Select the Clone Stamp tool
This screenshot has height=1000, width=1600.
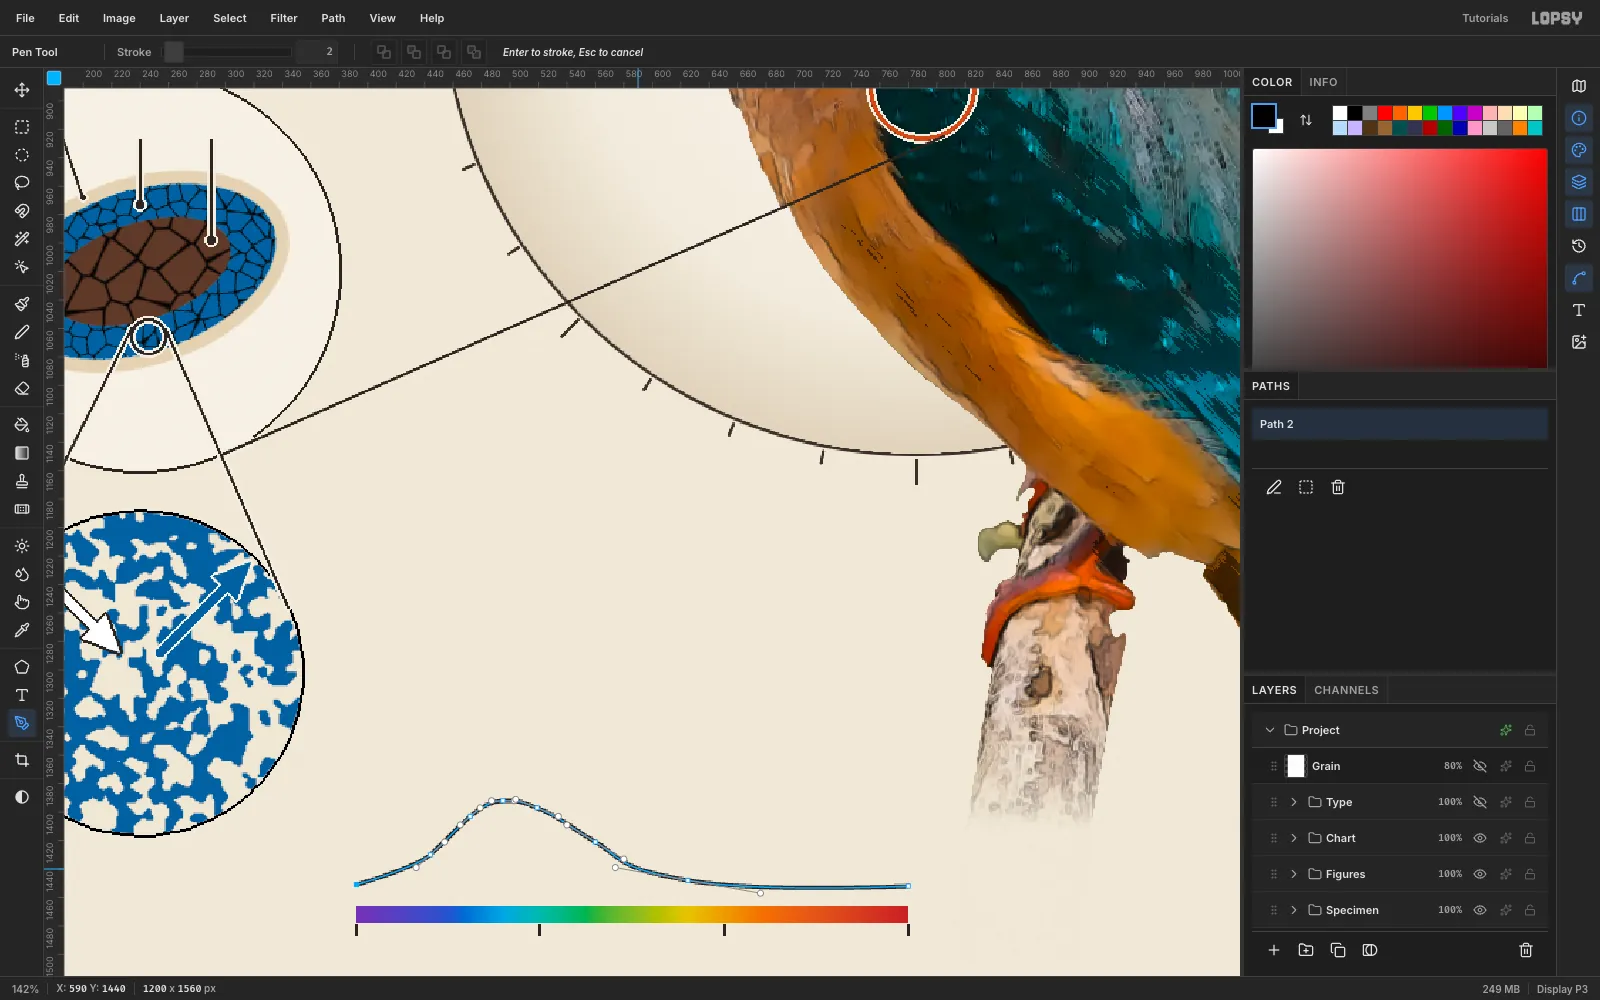point(22,481)
